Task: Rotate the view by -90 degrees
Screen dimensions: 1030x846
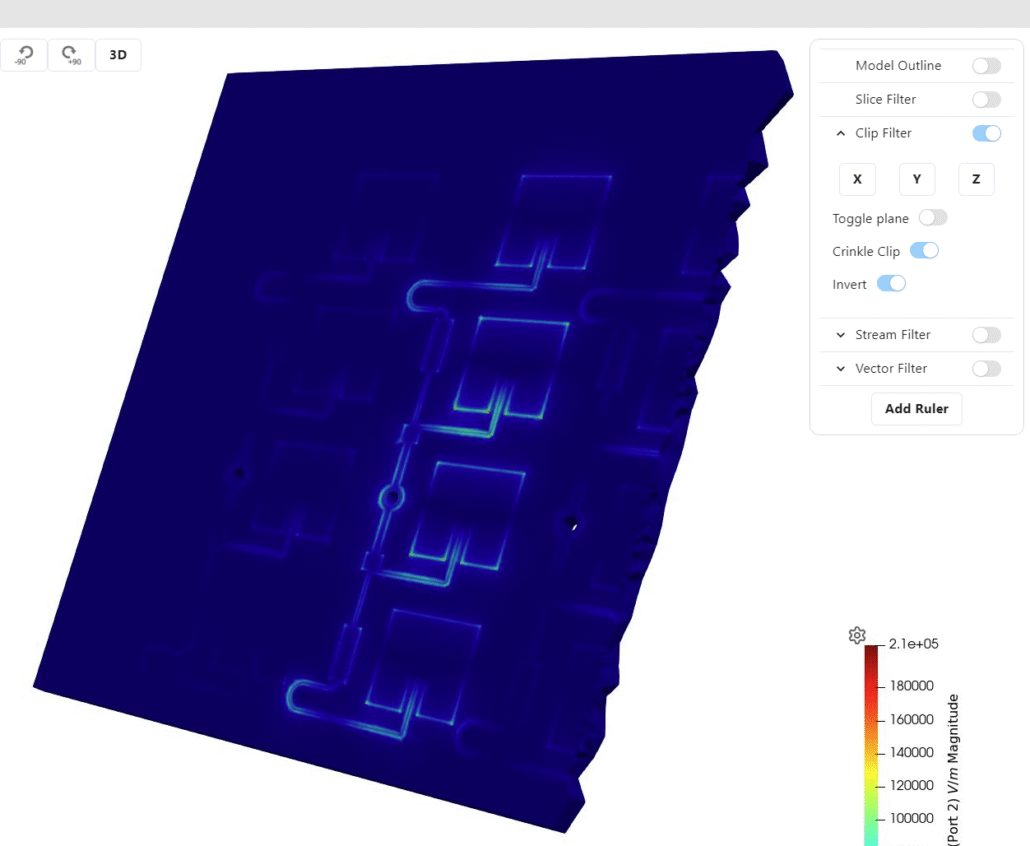Action: tap(24, 55)
